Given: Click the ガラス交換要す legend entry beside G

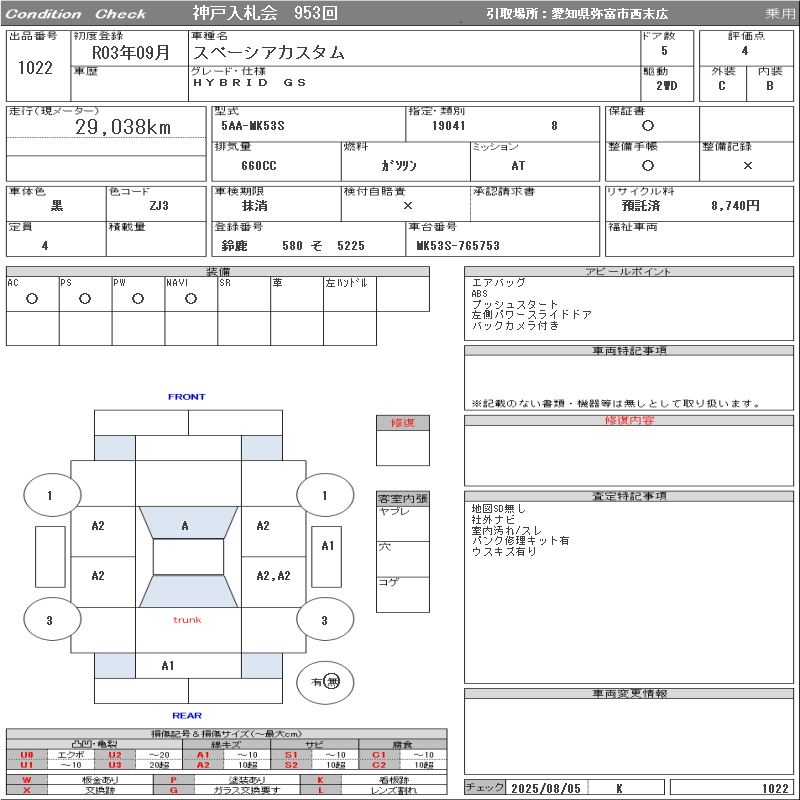Looking at the screenshot, I should 247,790.
